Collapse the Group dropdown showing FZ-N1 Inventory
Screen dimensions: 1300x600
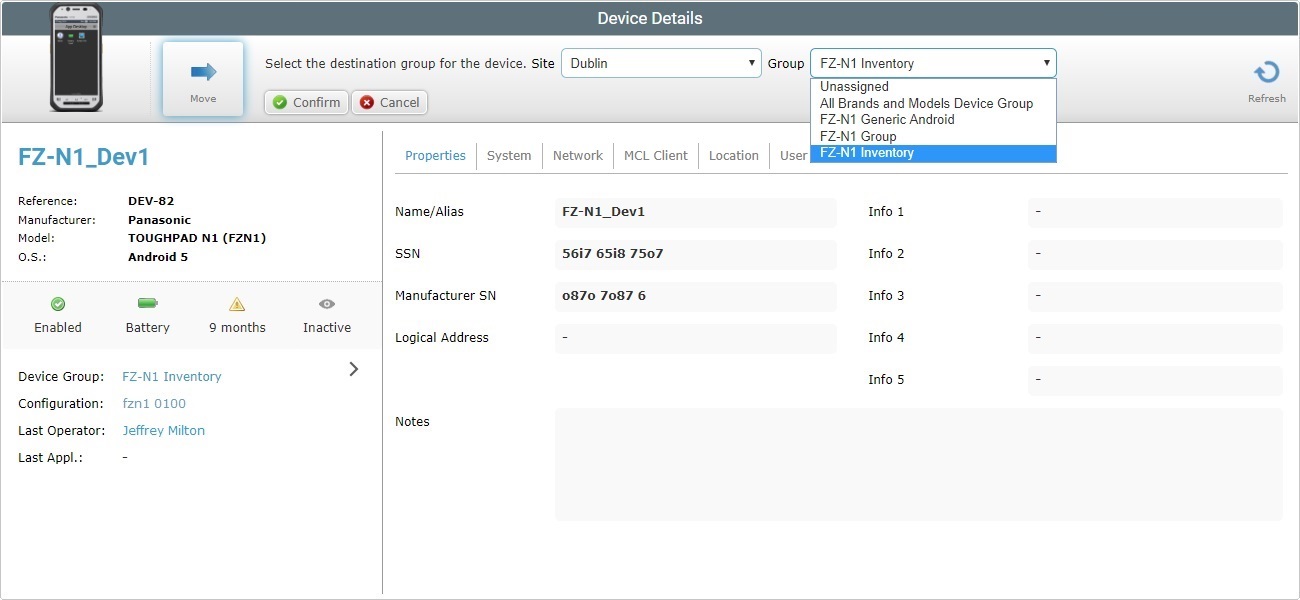pos(932,63)
